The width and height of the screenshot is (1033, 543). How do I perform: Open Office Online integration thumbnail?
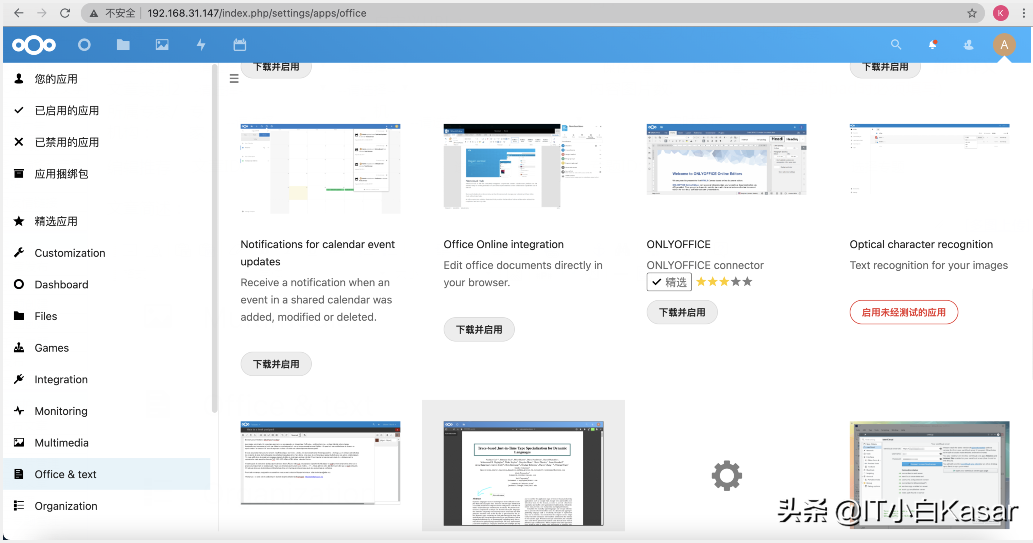[x=523, y=166]
